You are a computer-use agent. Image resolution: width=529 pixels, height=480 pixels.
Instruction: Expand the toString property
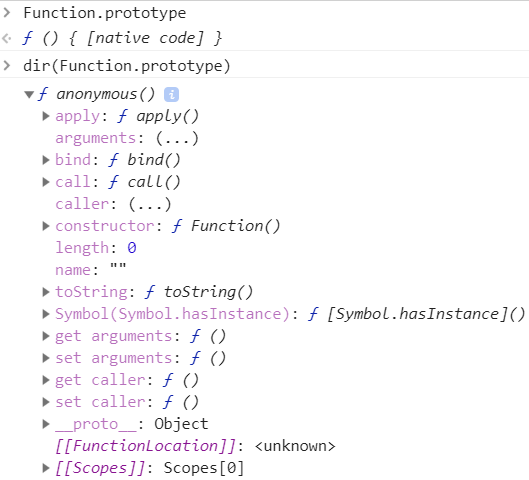pyautogui.click(x=46, y=292)
